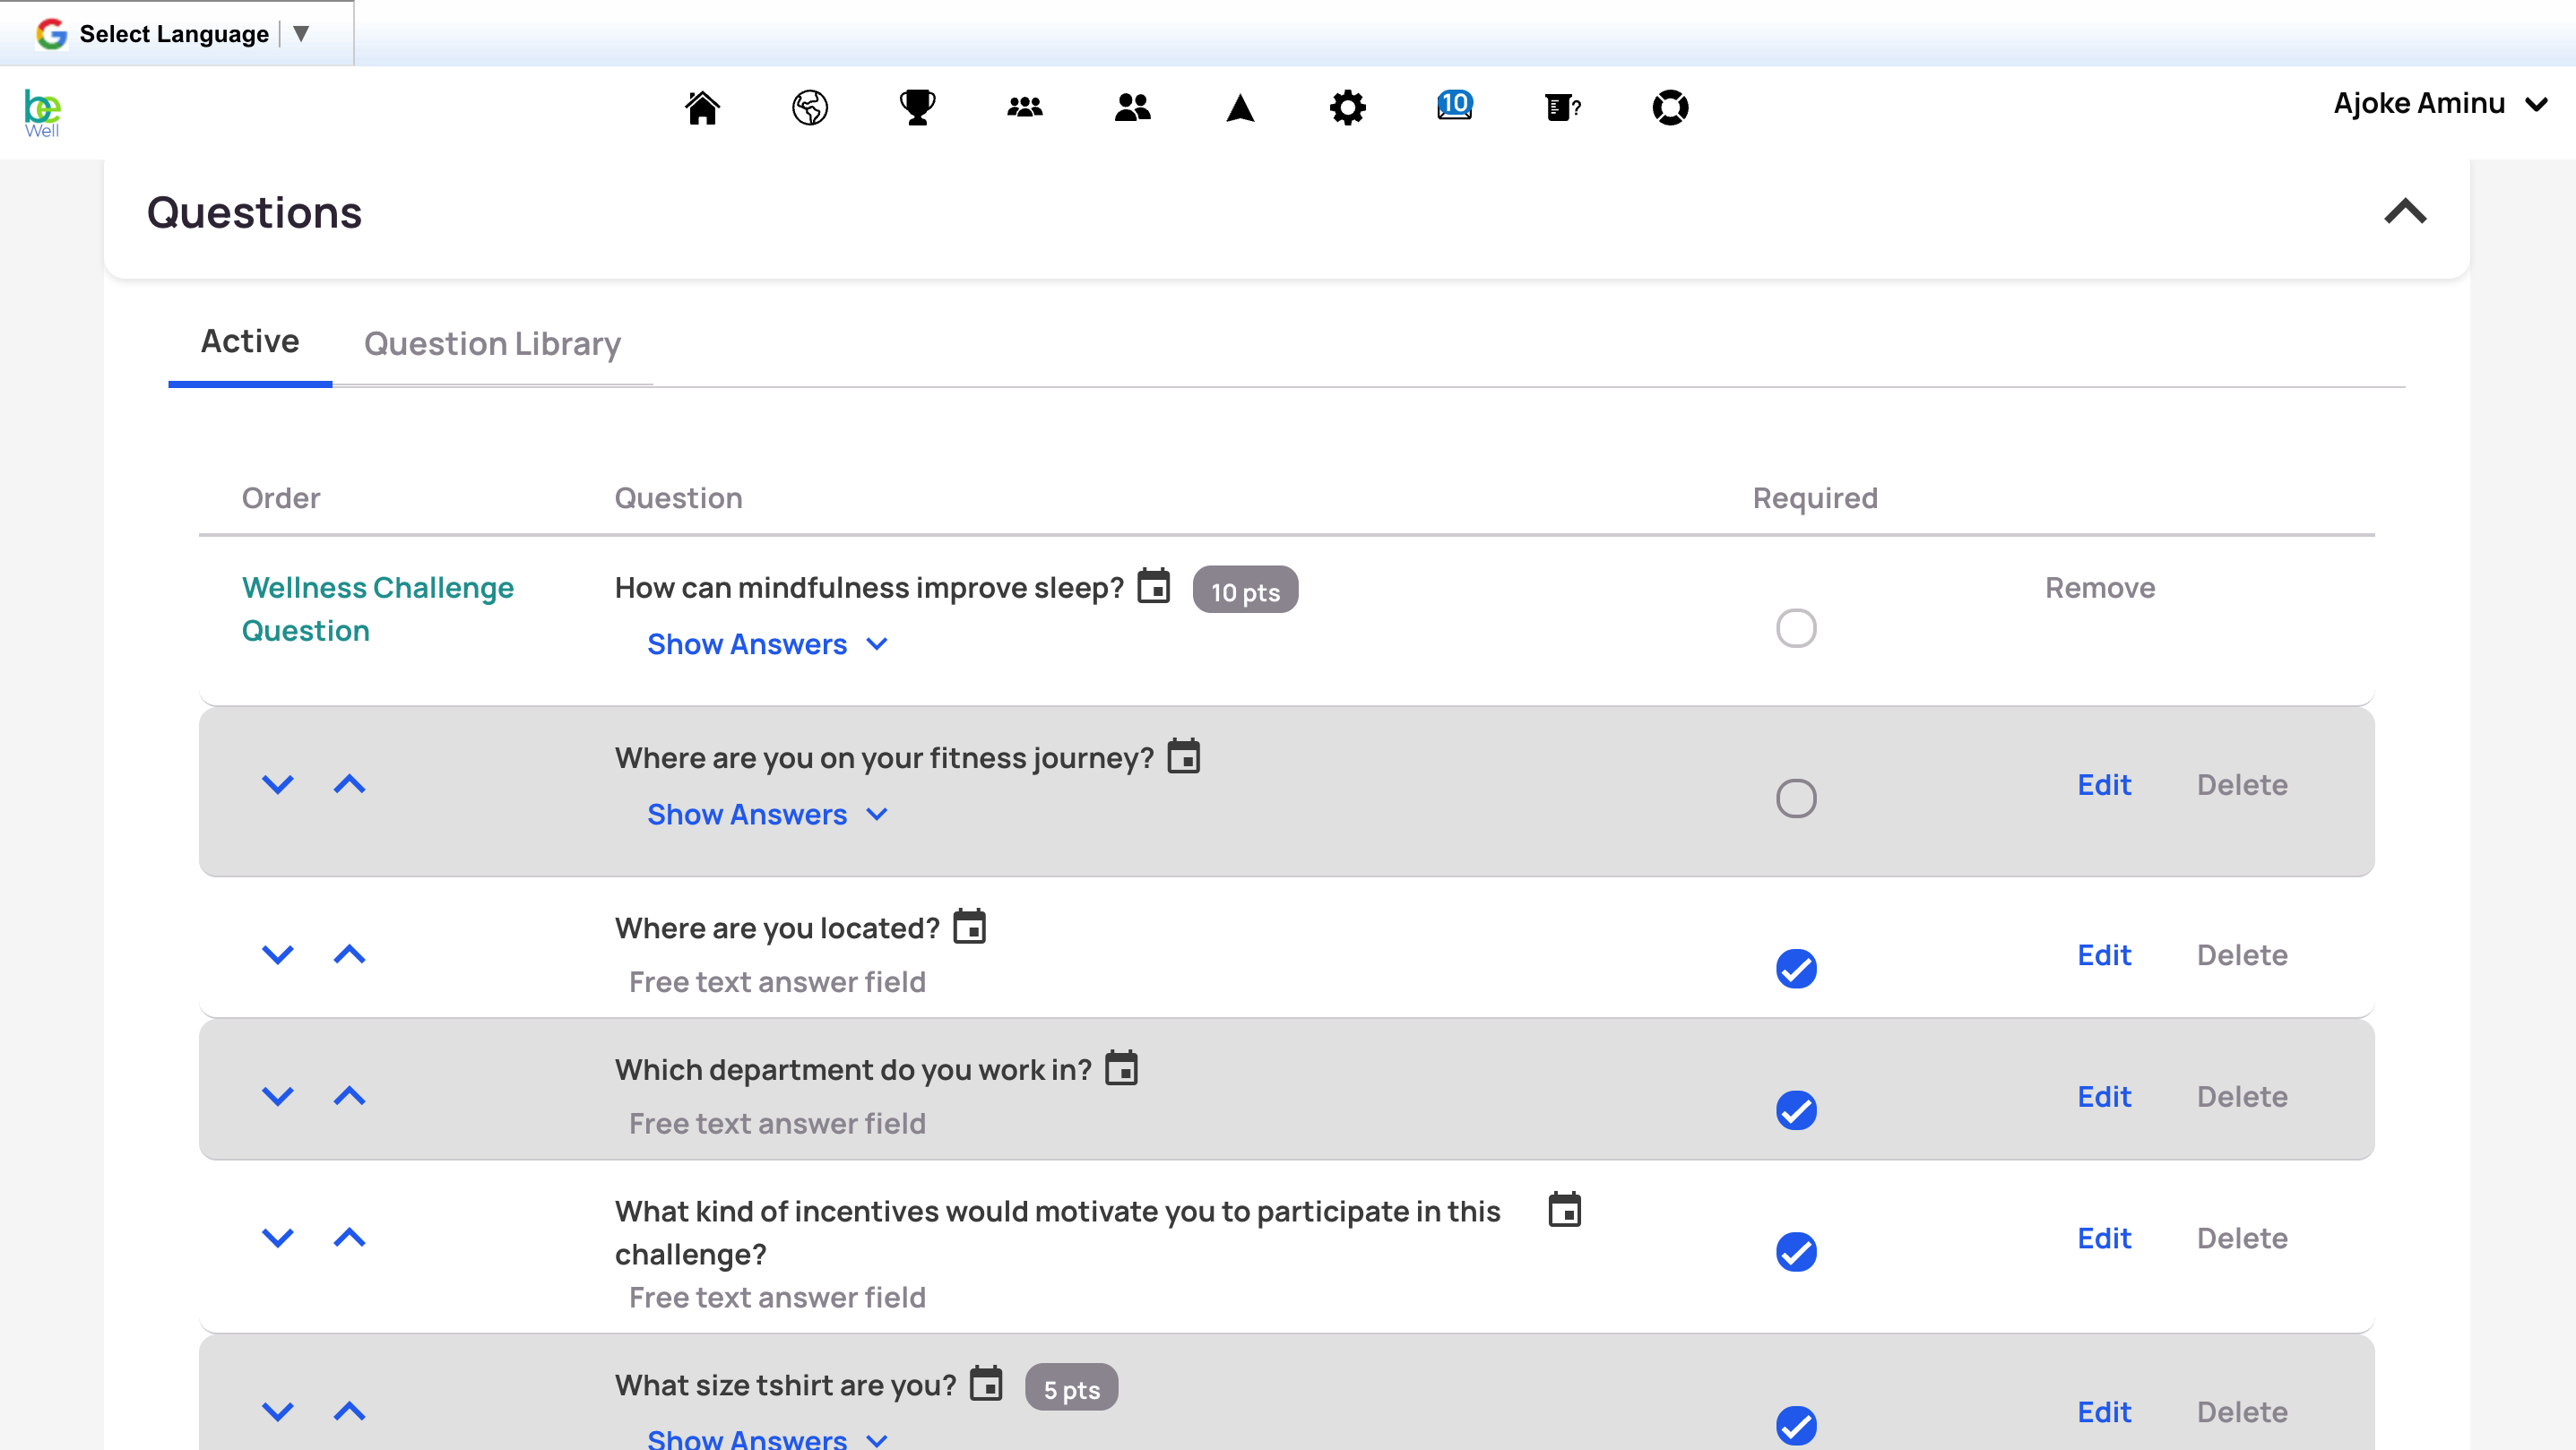Switch to the Question Library tab
Viewport: 2576px width, 1450px height.
coord(492,344)
